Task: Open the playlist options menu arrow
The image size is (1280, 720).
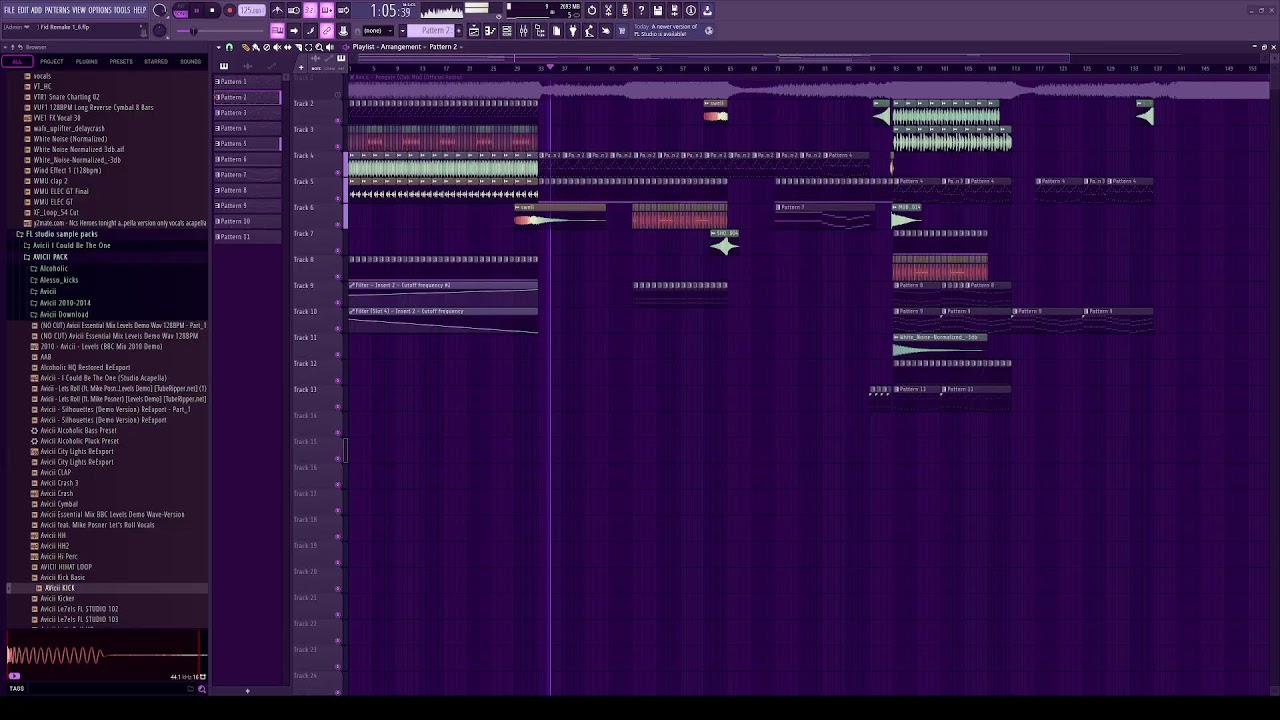Action: [x=218, y=47]
